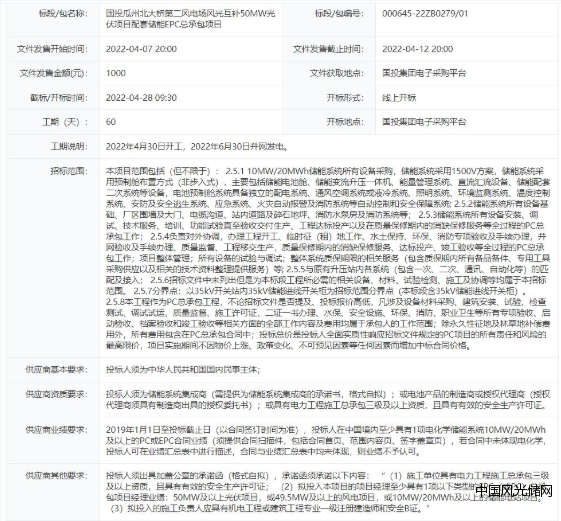Select 投标人须出具加盖公章的承诺函 text

pyautogui.click(x=165, y=476)
